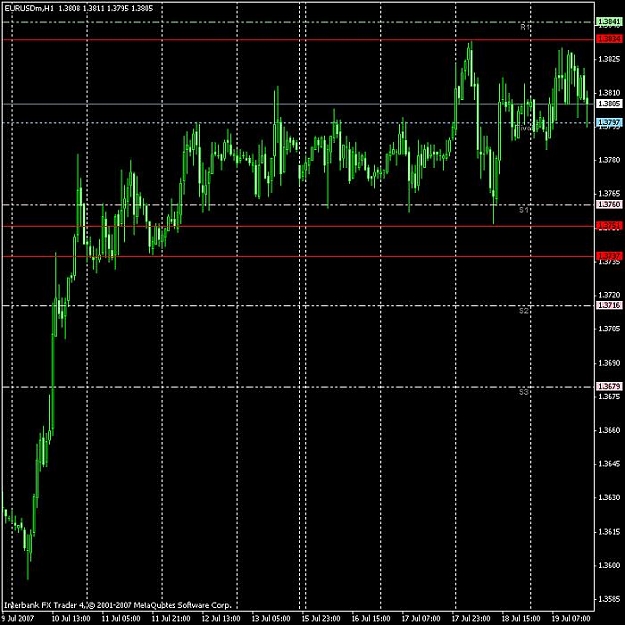Click the 12 Jul 13:00 time label
The image size is (625, 625).
pyautogui.click(x=221, y=619)
